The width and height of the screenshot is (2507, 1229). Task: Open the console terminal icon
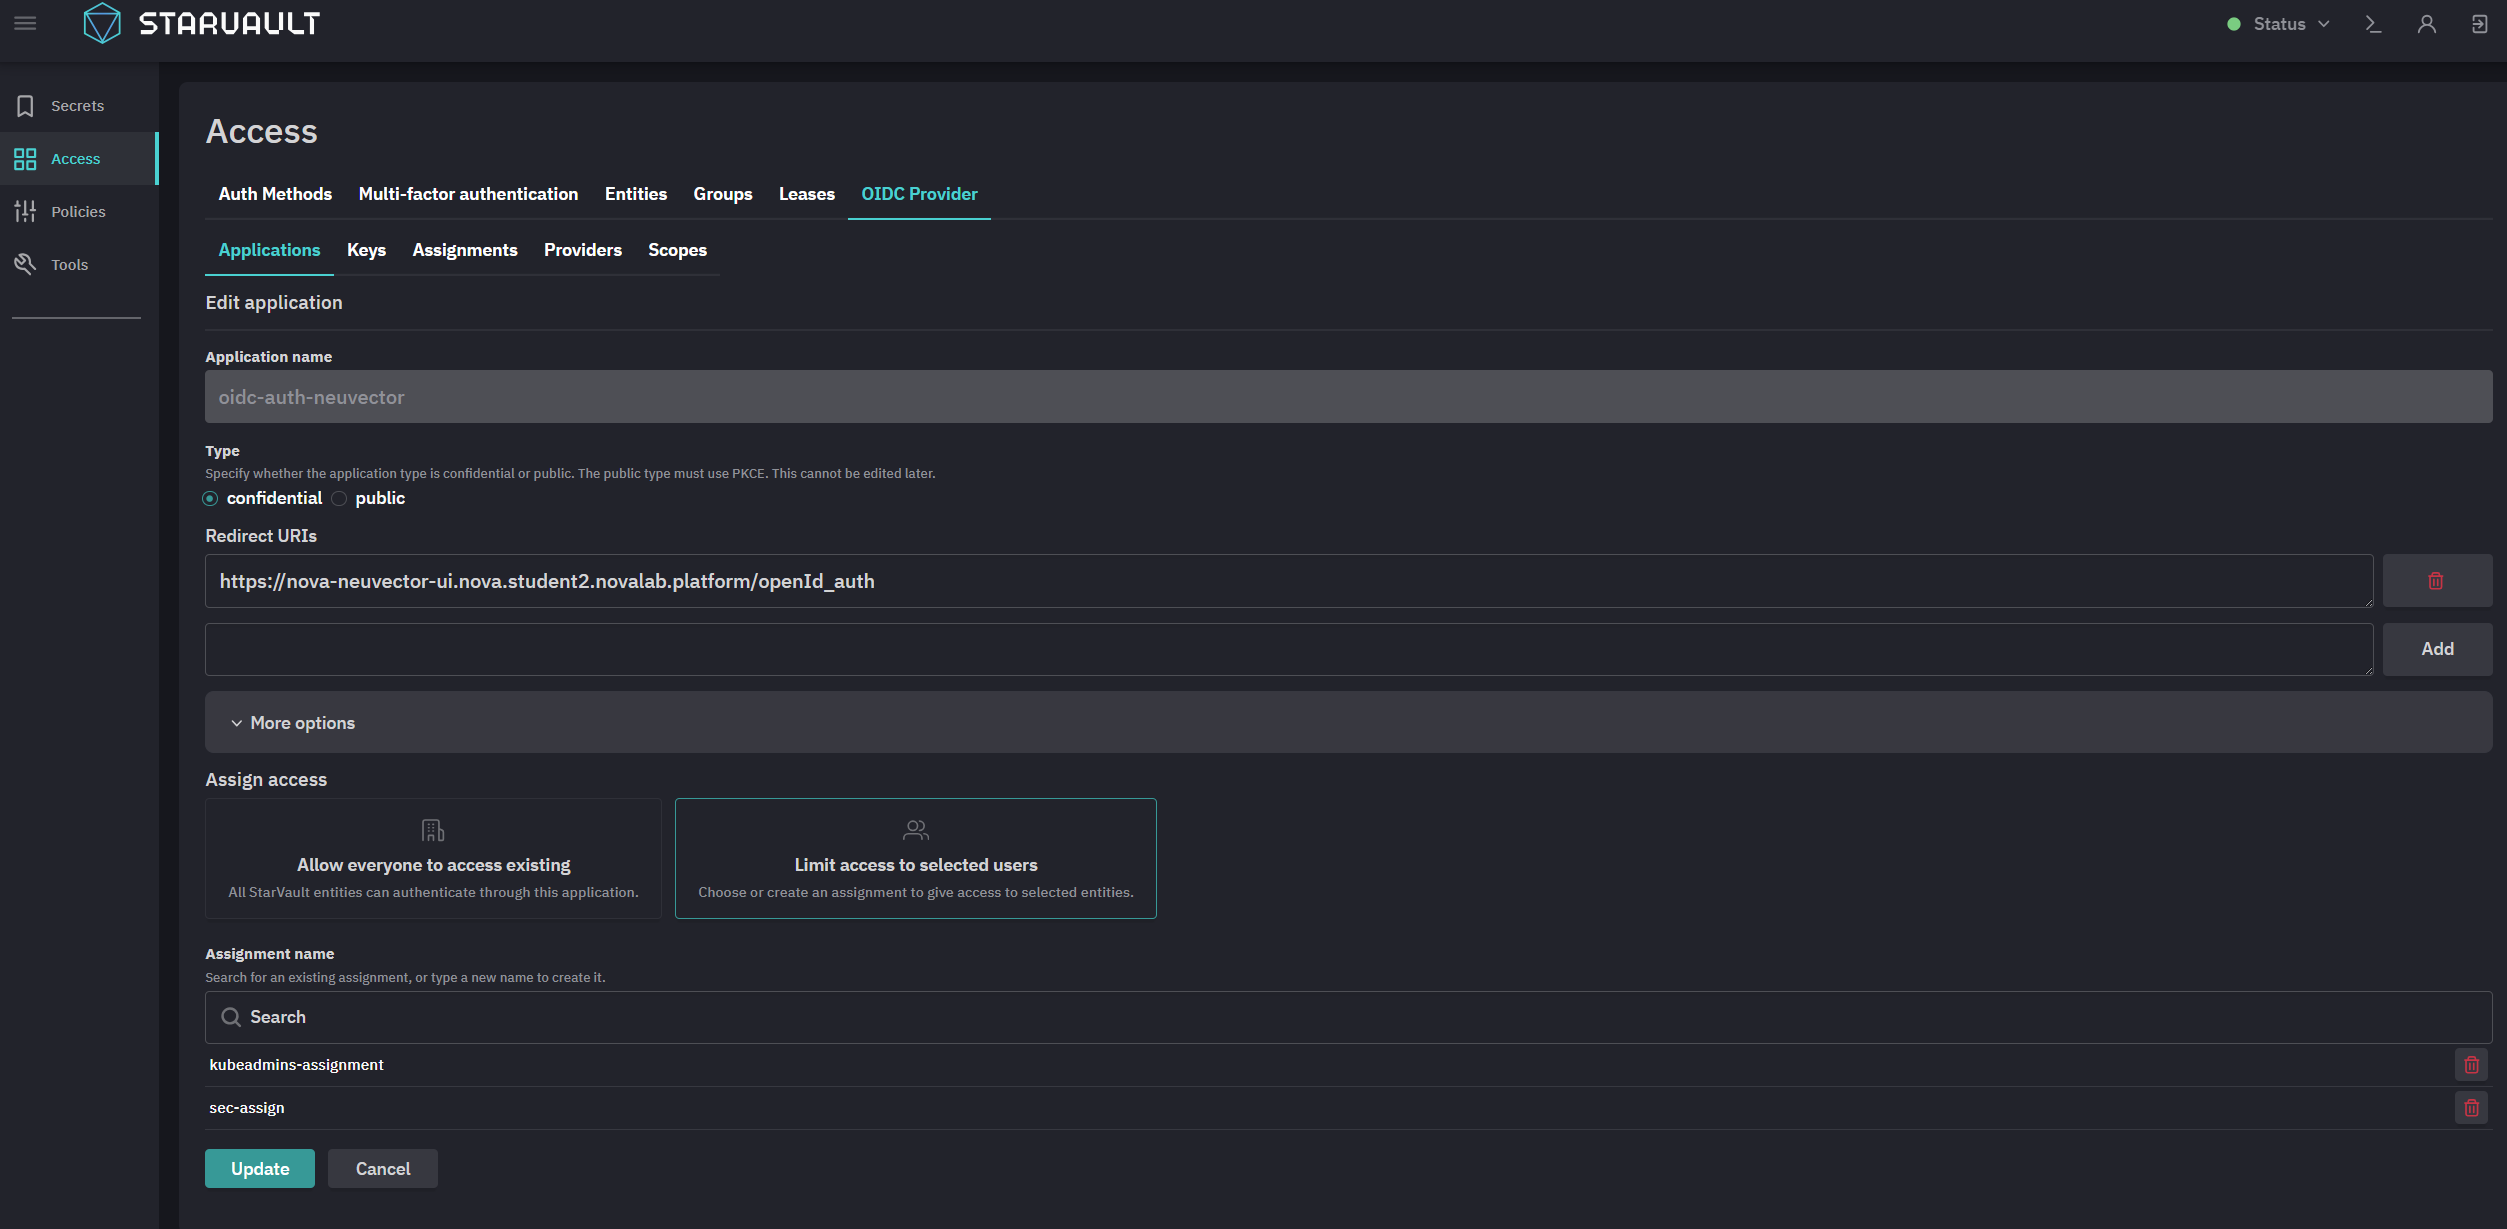(2373, 24)
